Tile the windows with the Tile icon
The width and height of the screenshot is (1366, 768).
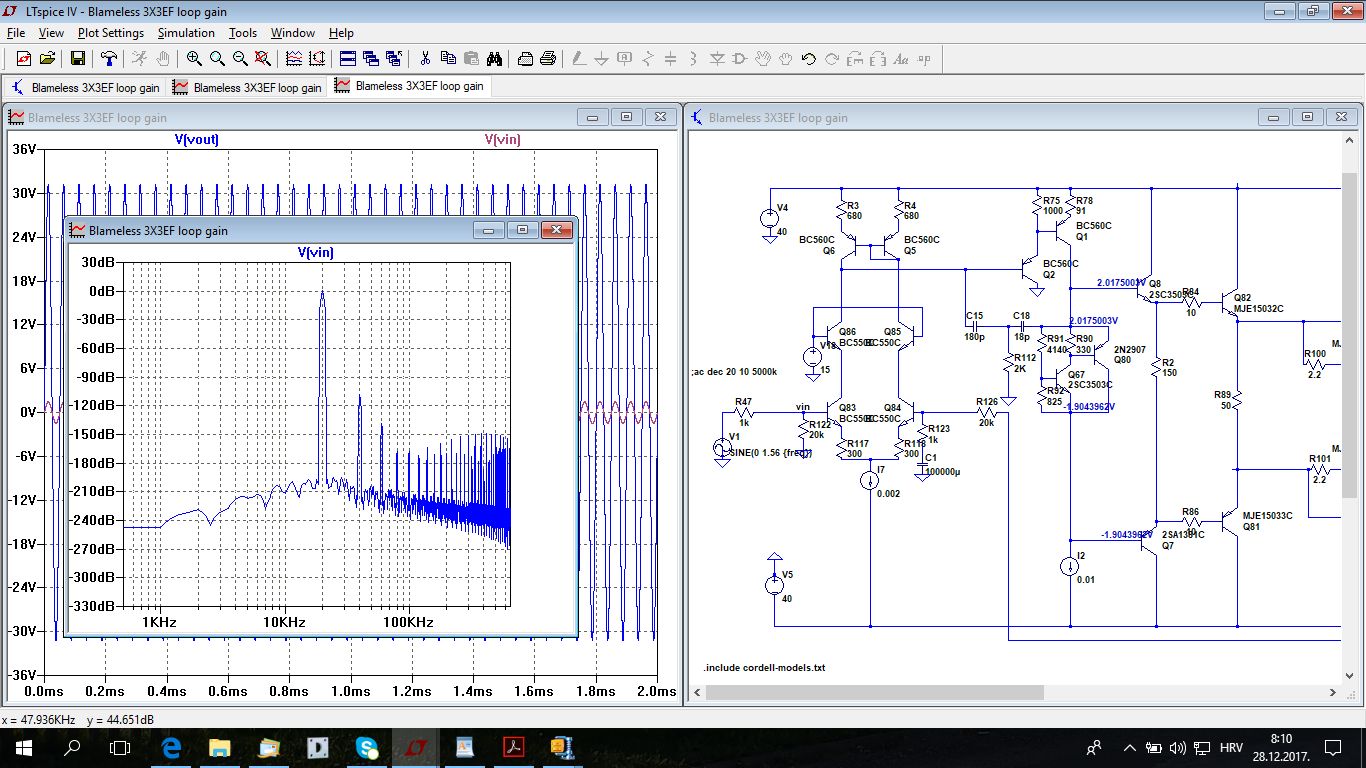[347, 59]
